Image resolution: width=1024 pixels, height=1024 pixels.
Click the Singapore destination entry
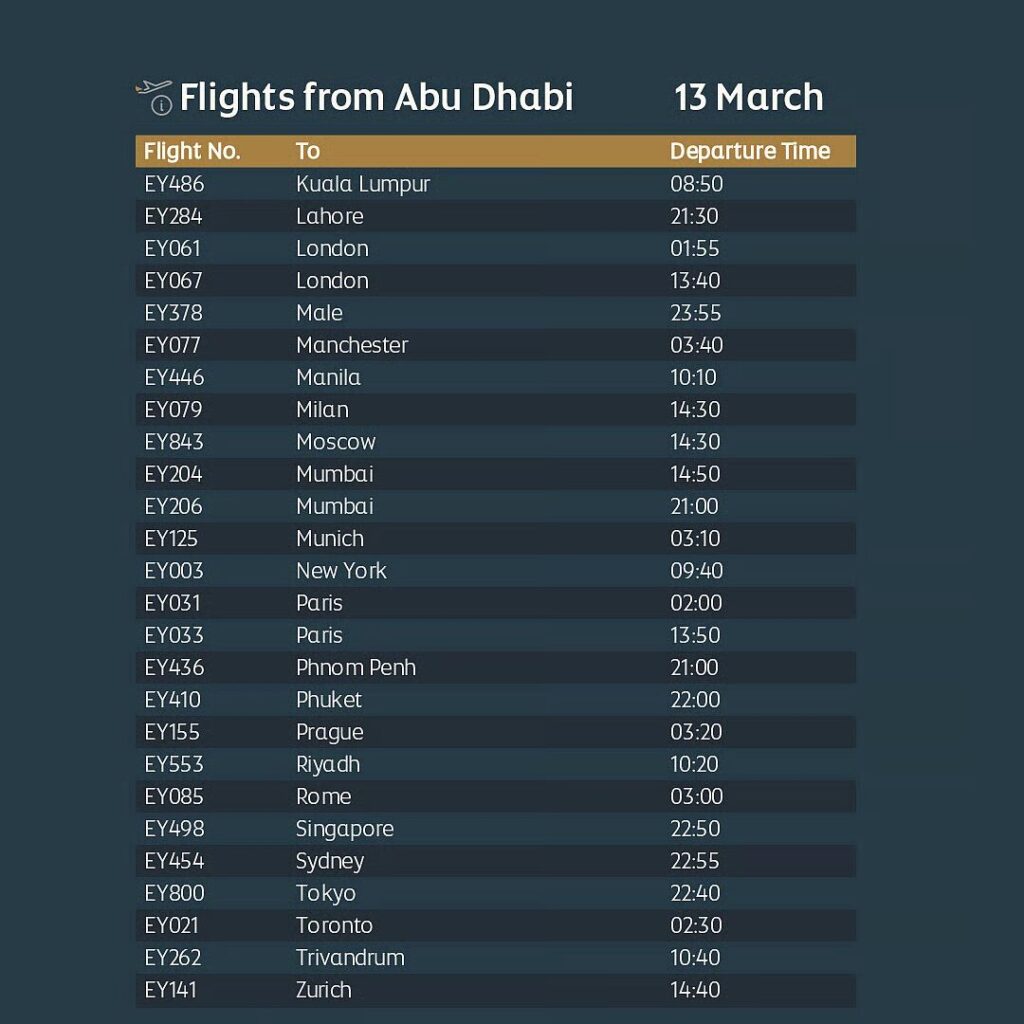pyautogui.click(x=344, y=829)
